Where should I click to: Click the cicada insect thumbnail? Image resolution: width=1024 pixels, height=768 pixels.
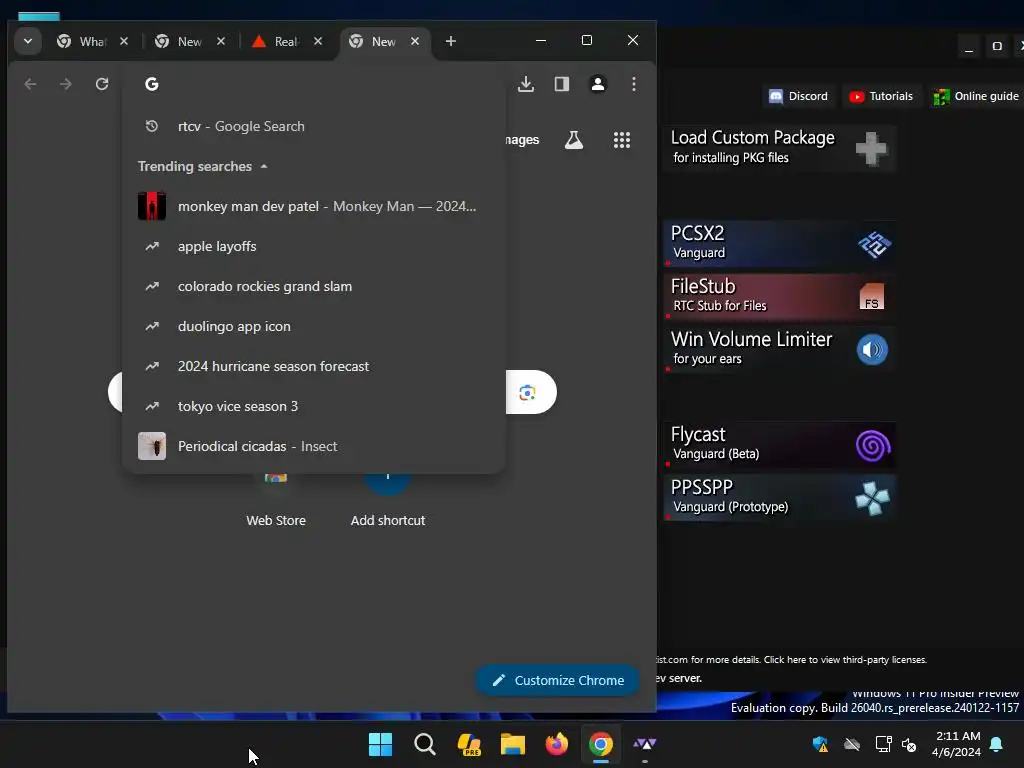click(152, 446)
